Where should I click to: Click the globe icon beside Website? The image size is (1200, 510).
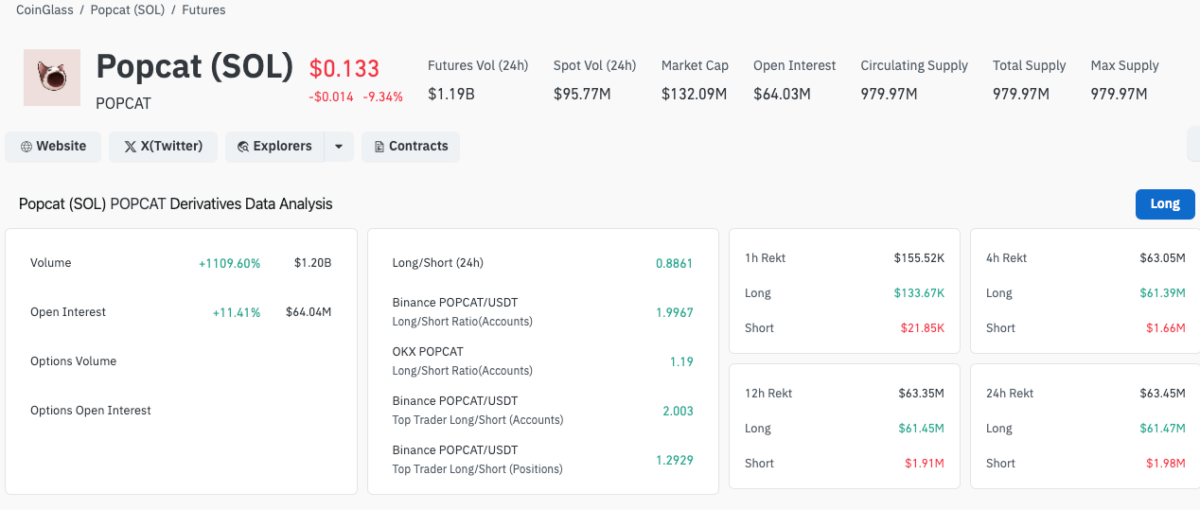pyautogui.click(x=26, y=147)
